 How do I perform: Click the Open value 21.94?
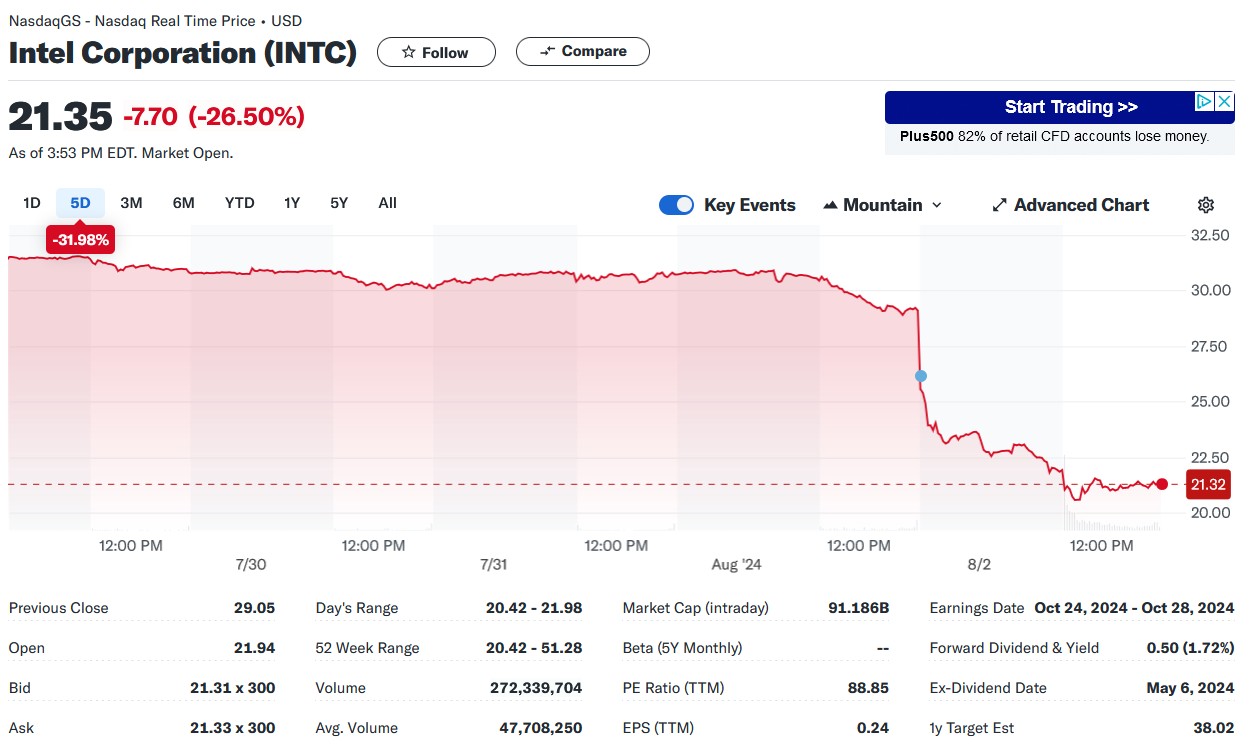pos(254,648)
